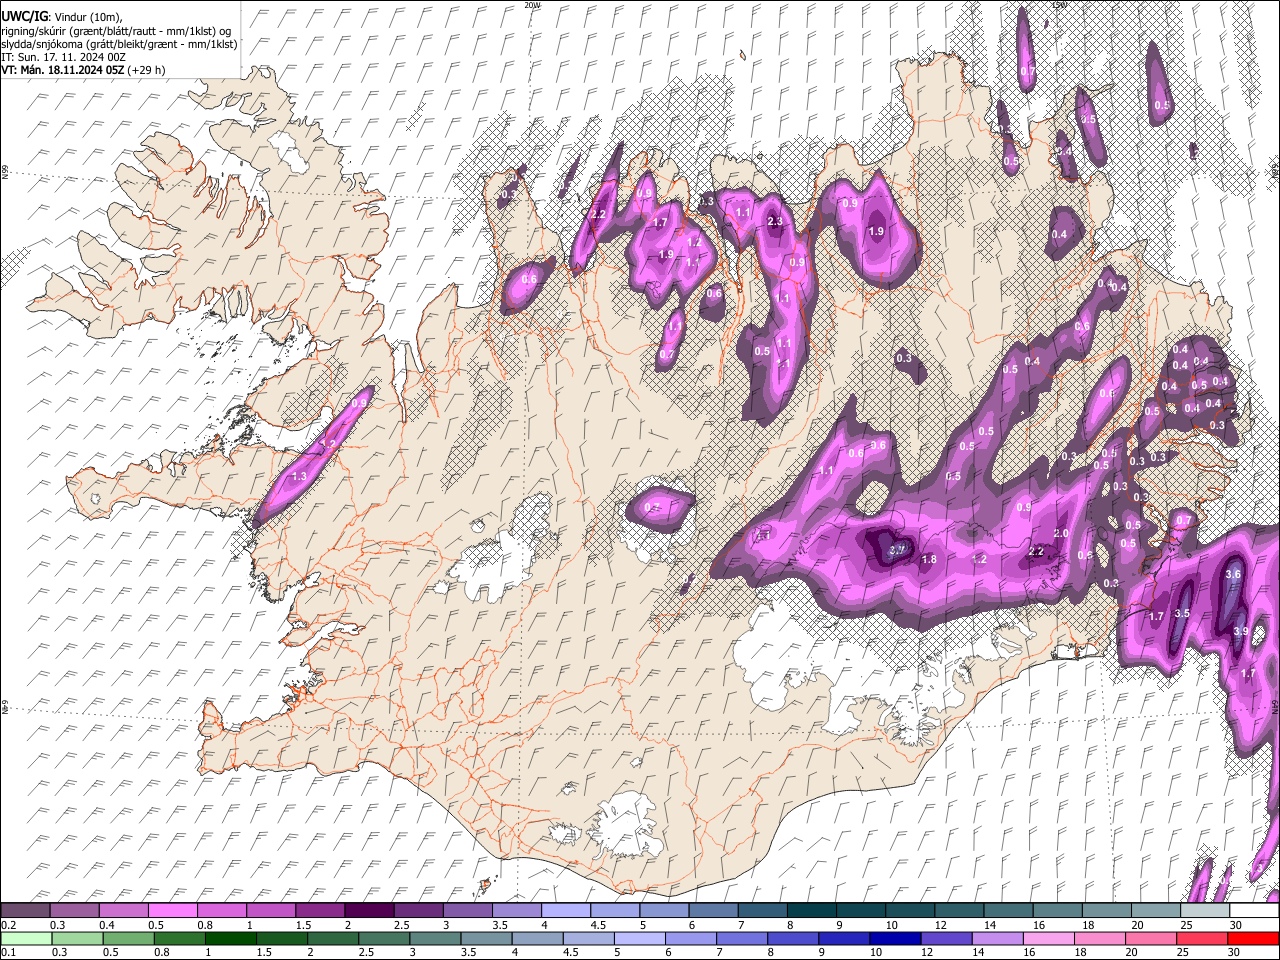Click the '0.2' label in the upper legend row
The height and width of the screenshot is (960, 1280).
pyautogui.click(x=8, y=925)
